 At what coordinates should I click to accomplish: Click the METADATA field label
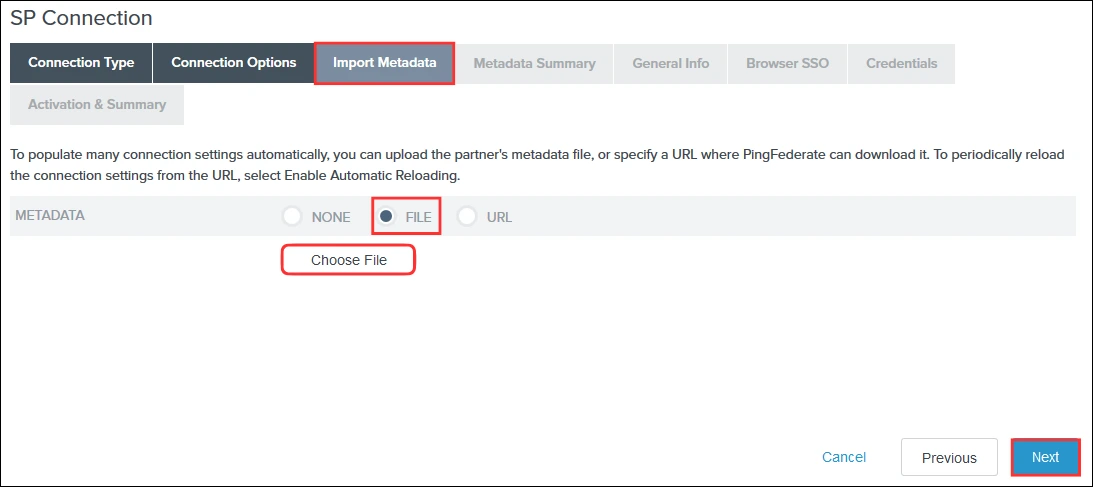pyautogui.click(x=50, y=215)
